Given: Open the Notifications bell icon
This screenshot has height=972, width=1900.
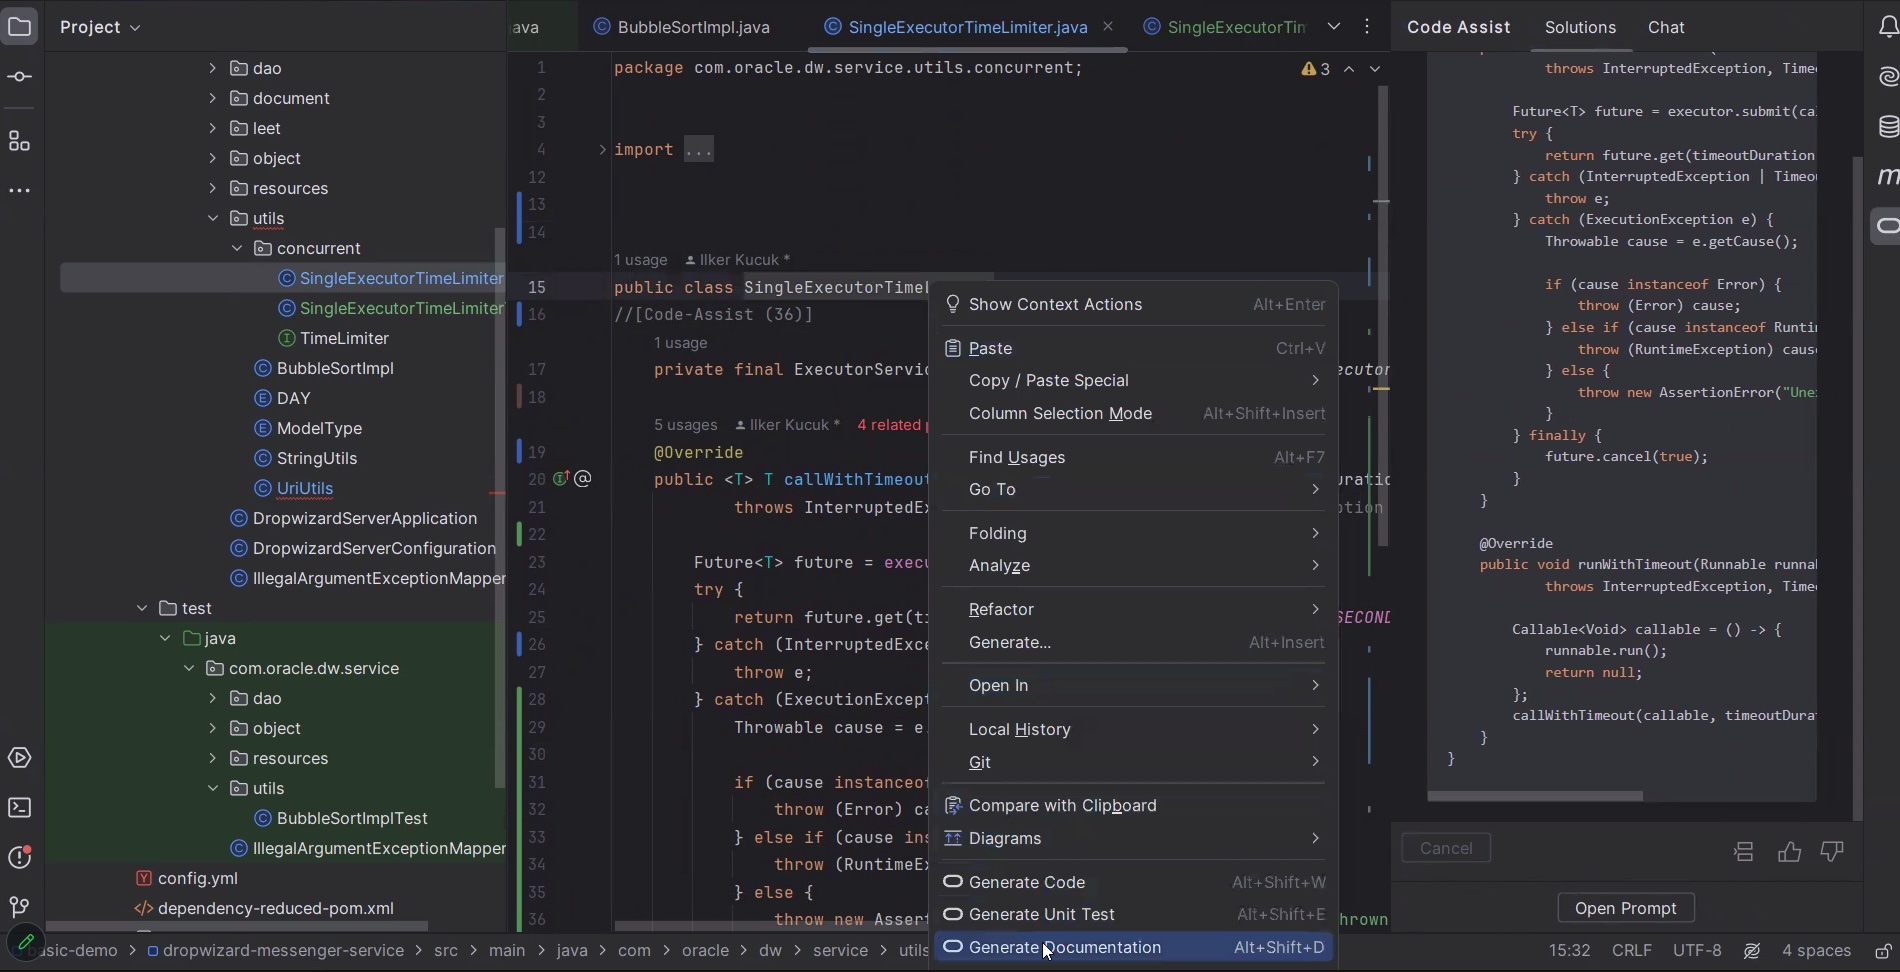Looking at the screenshot, I should 1887,27.
